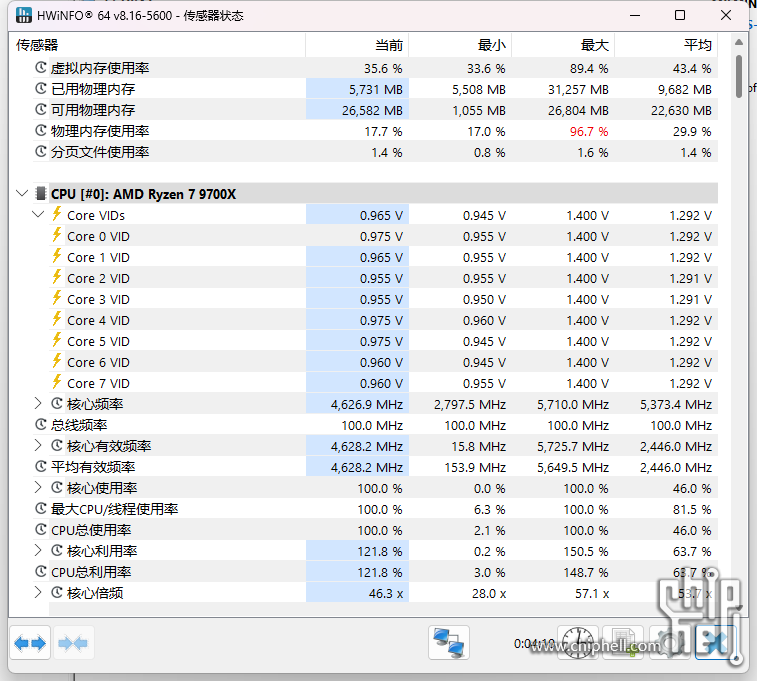Select the 物理内存使用率 sensor row
This screenshot has width=757, height=681.
(375, 131)
